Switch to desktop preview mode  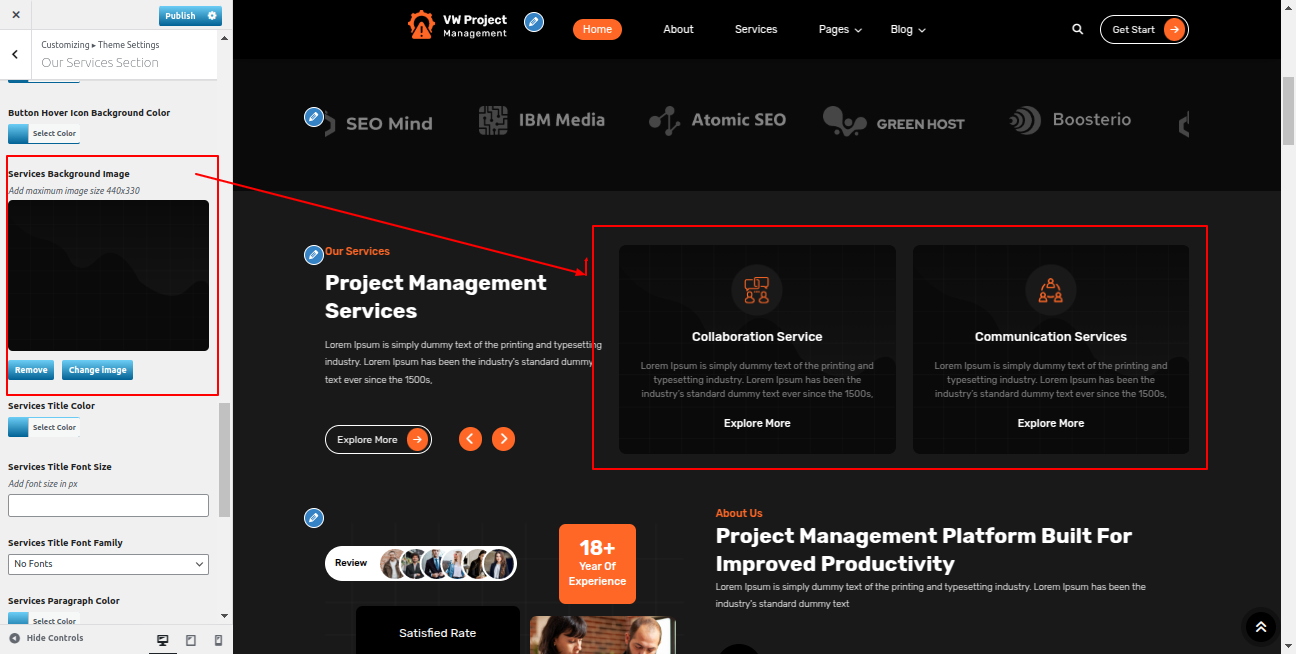(163, 640)
